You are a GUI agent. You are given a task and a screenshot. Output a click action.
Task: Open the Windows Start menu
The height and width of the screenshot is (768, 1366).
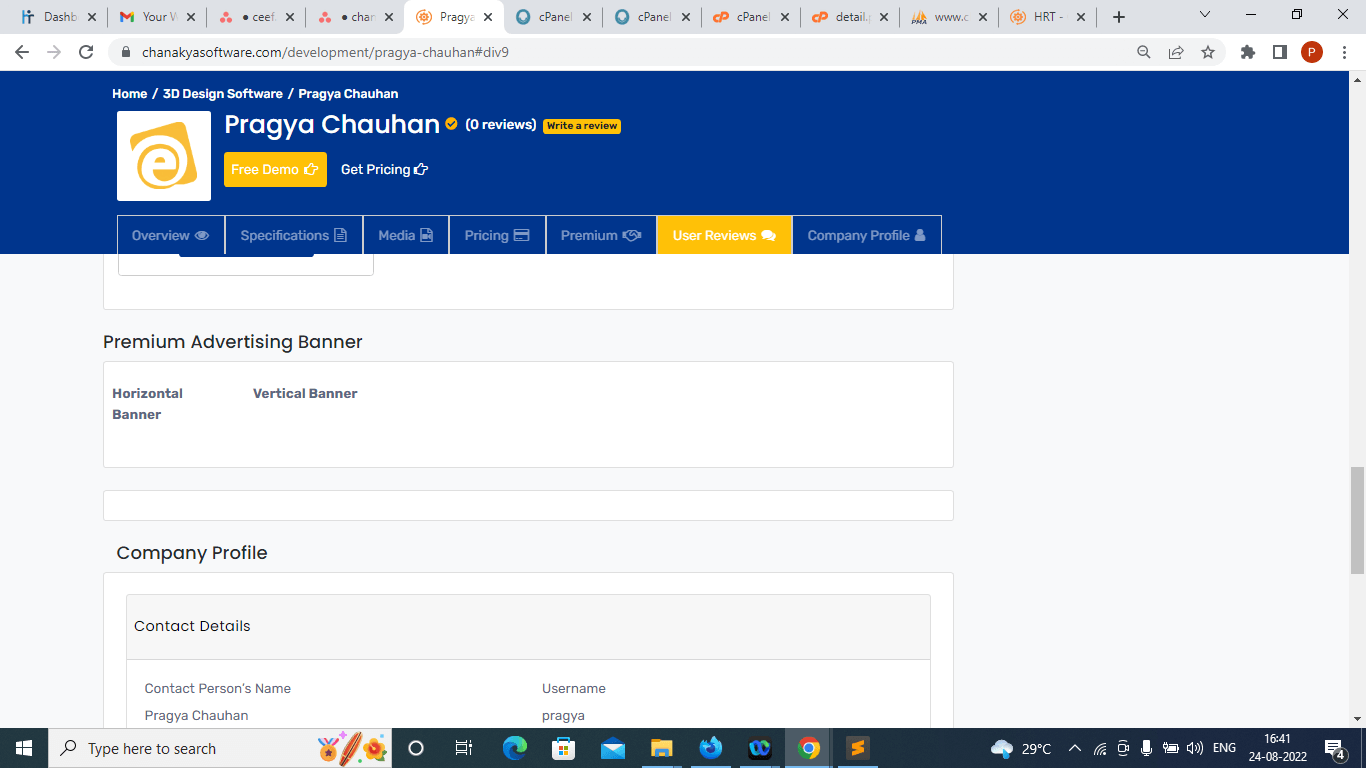pos(24,748)
